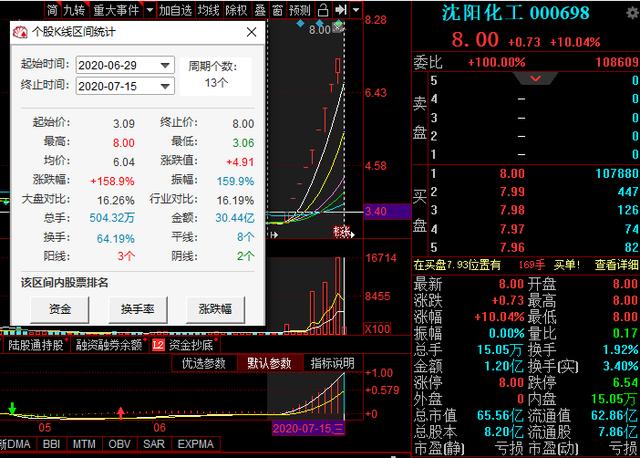Expand the dropdown arrow next to 重大事件
The image size is (640, 458).
click(150, 10)
